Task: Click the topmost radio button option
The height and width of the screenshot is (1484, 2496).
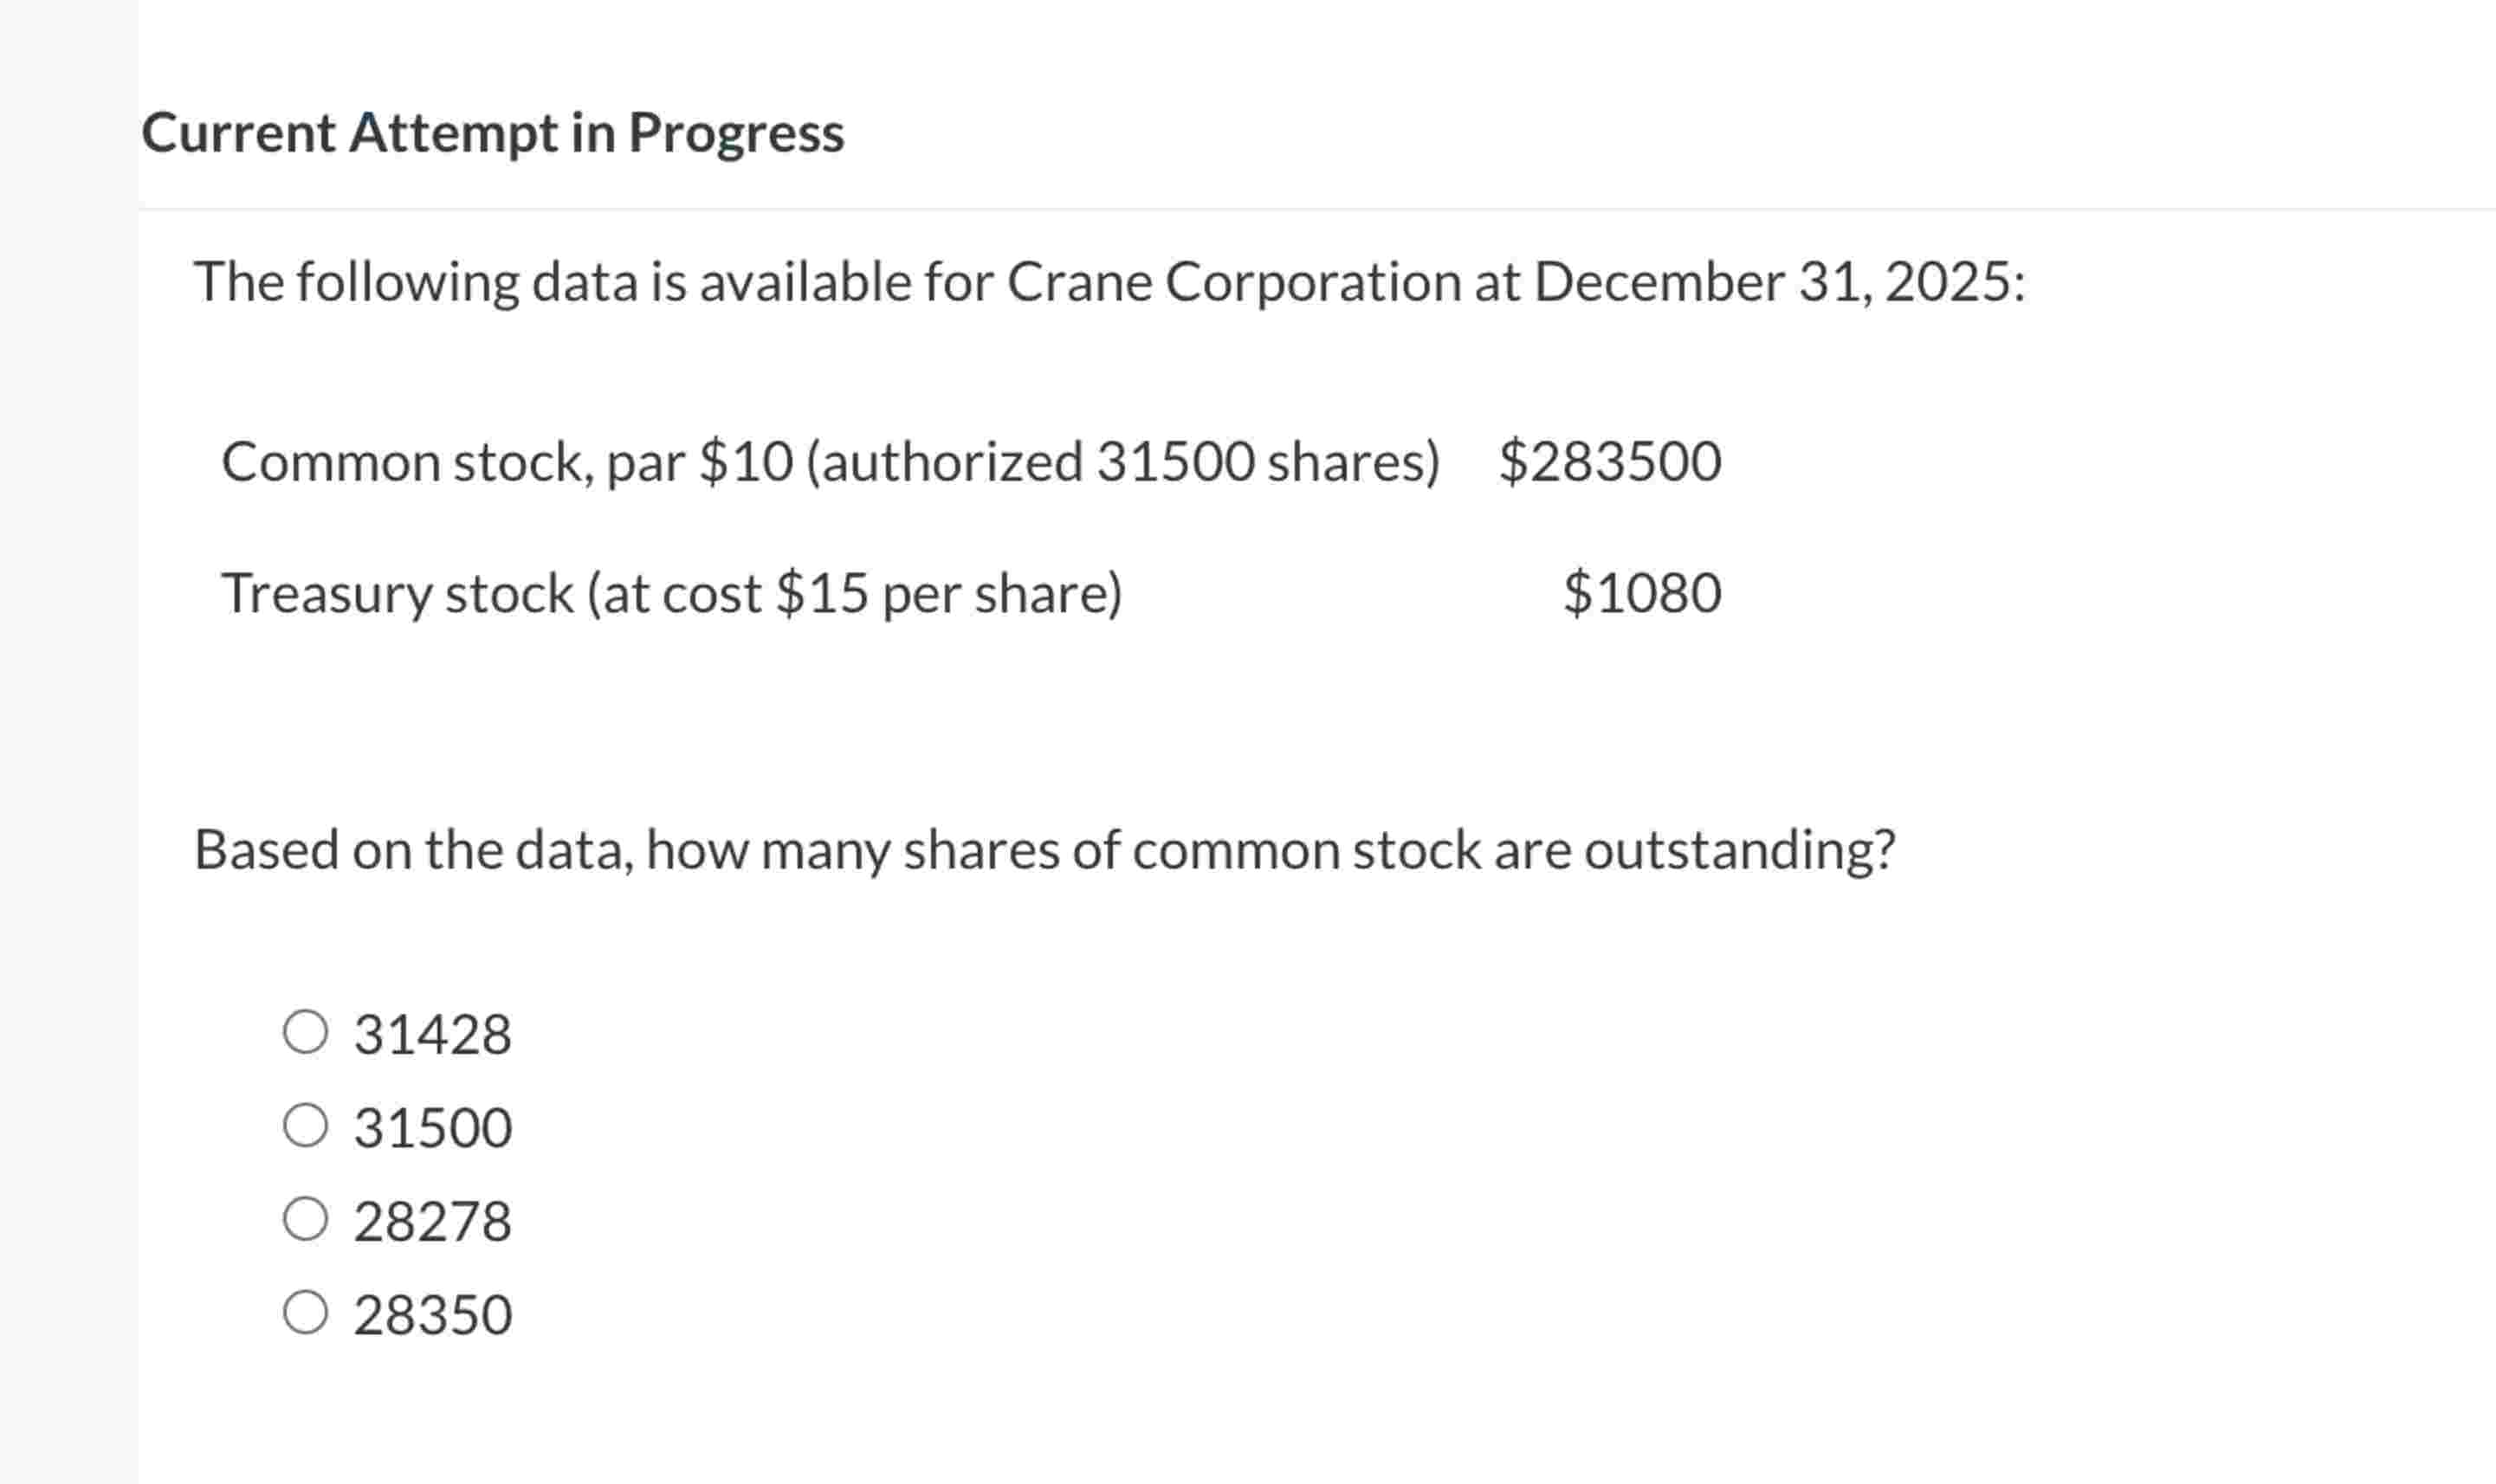Action: pyautogui.click(x=306, y=1032)
